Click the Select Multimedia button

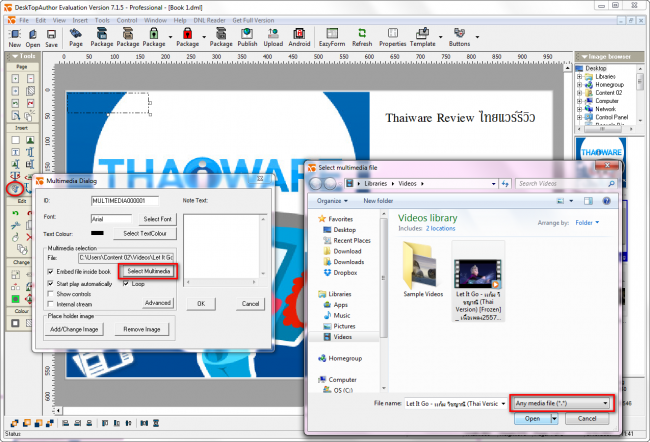(x=148, y=271)
